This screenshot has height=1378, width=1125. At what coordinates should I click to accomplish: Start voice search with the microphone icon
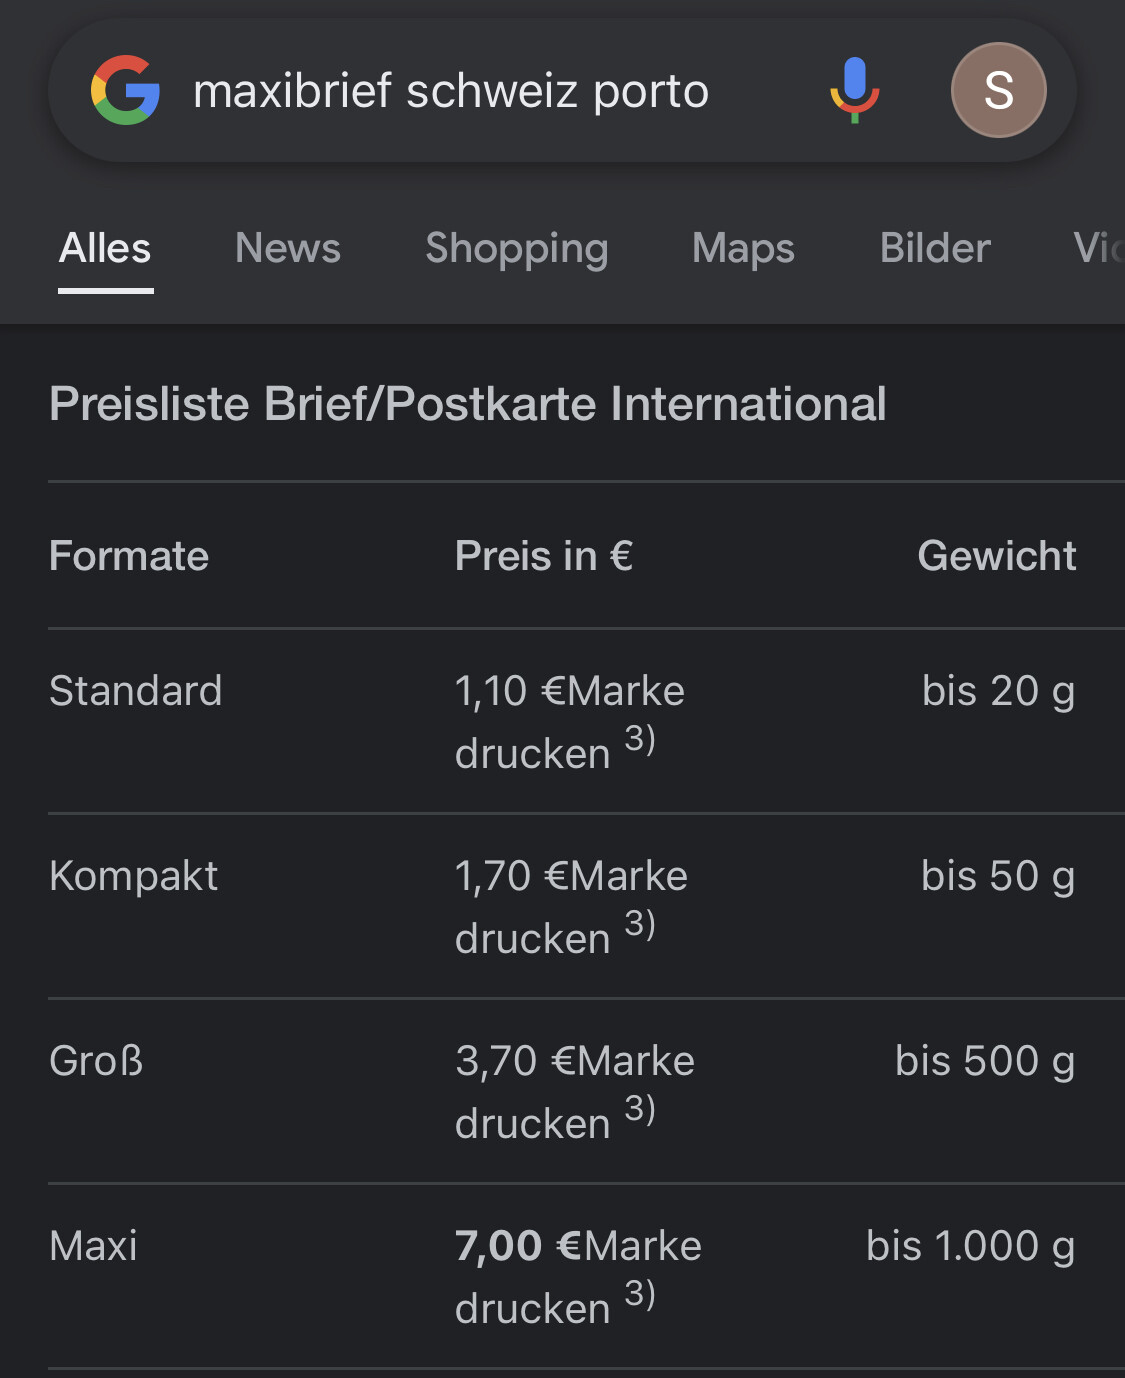pos(854,90)
